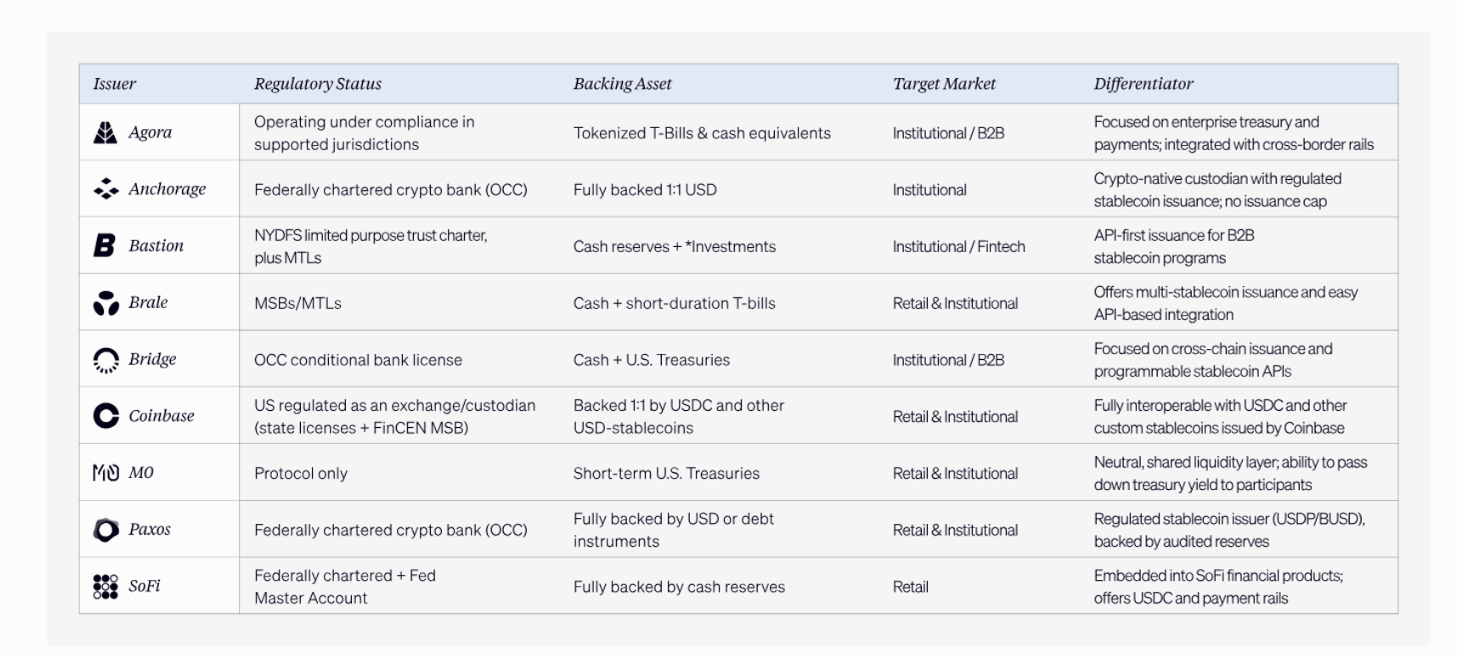
Task: Click the Bridge arch logo icon
Action: pyautogui.click(x=106, y=360)
